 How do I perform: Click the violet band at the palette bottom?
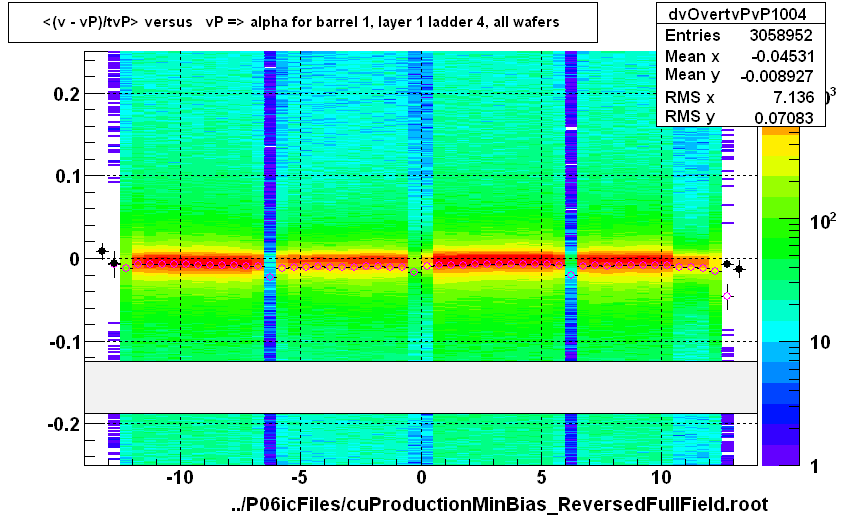pos(780,455)
